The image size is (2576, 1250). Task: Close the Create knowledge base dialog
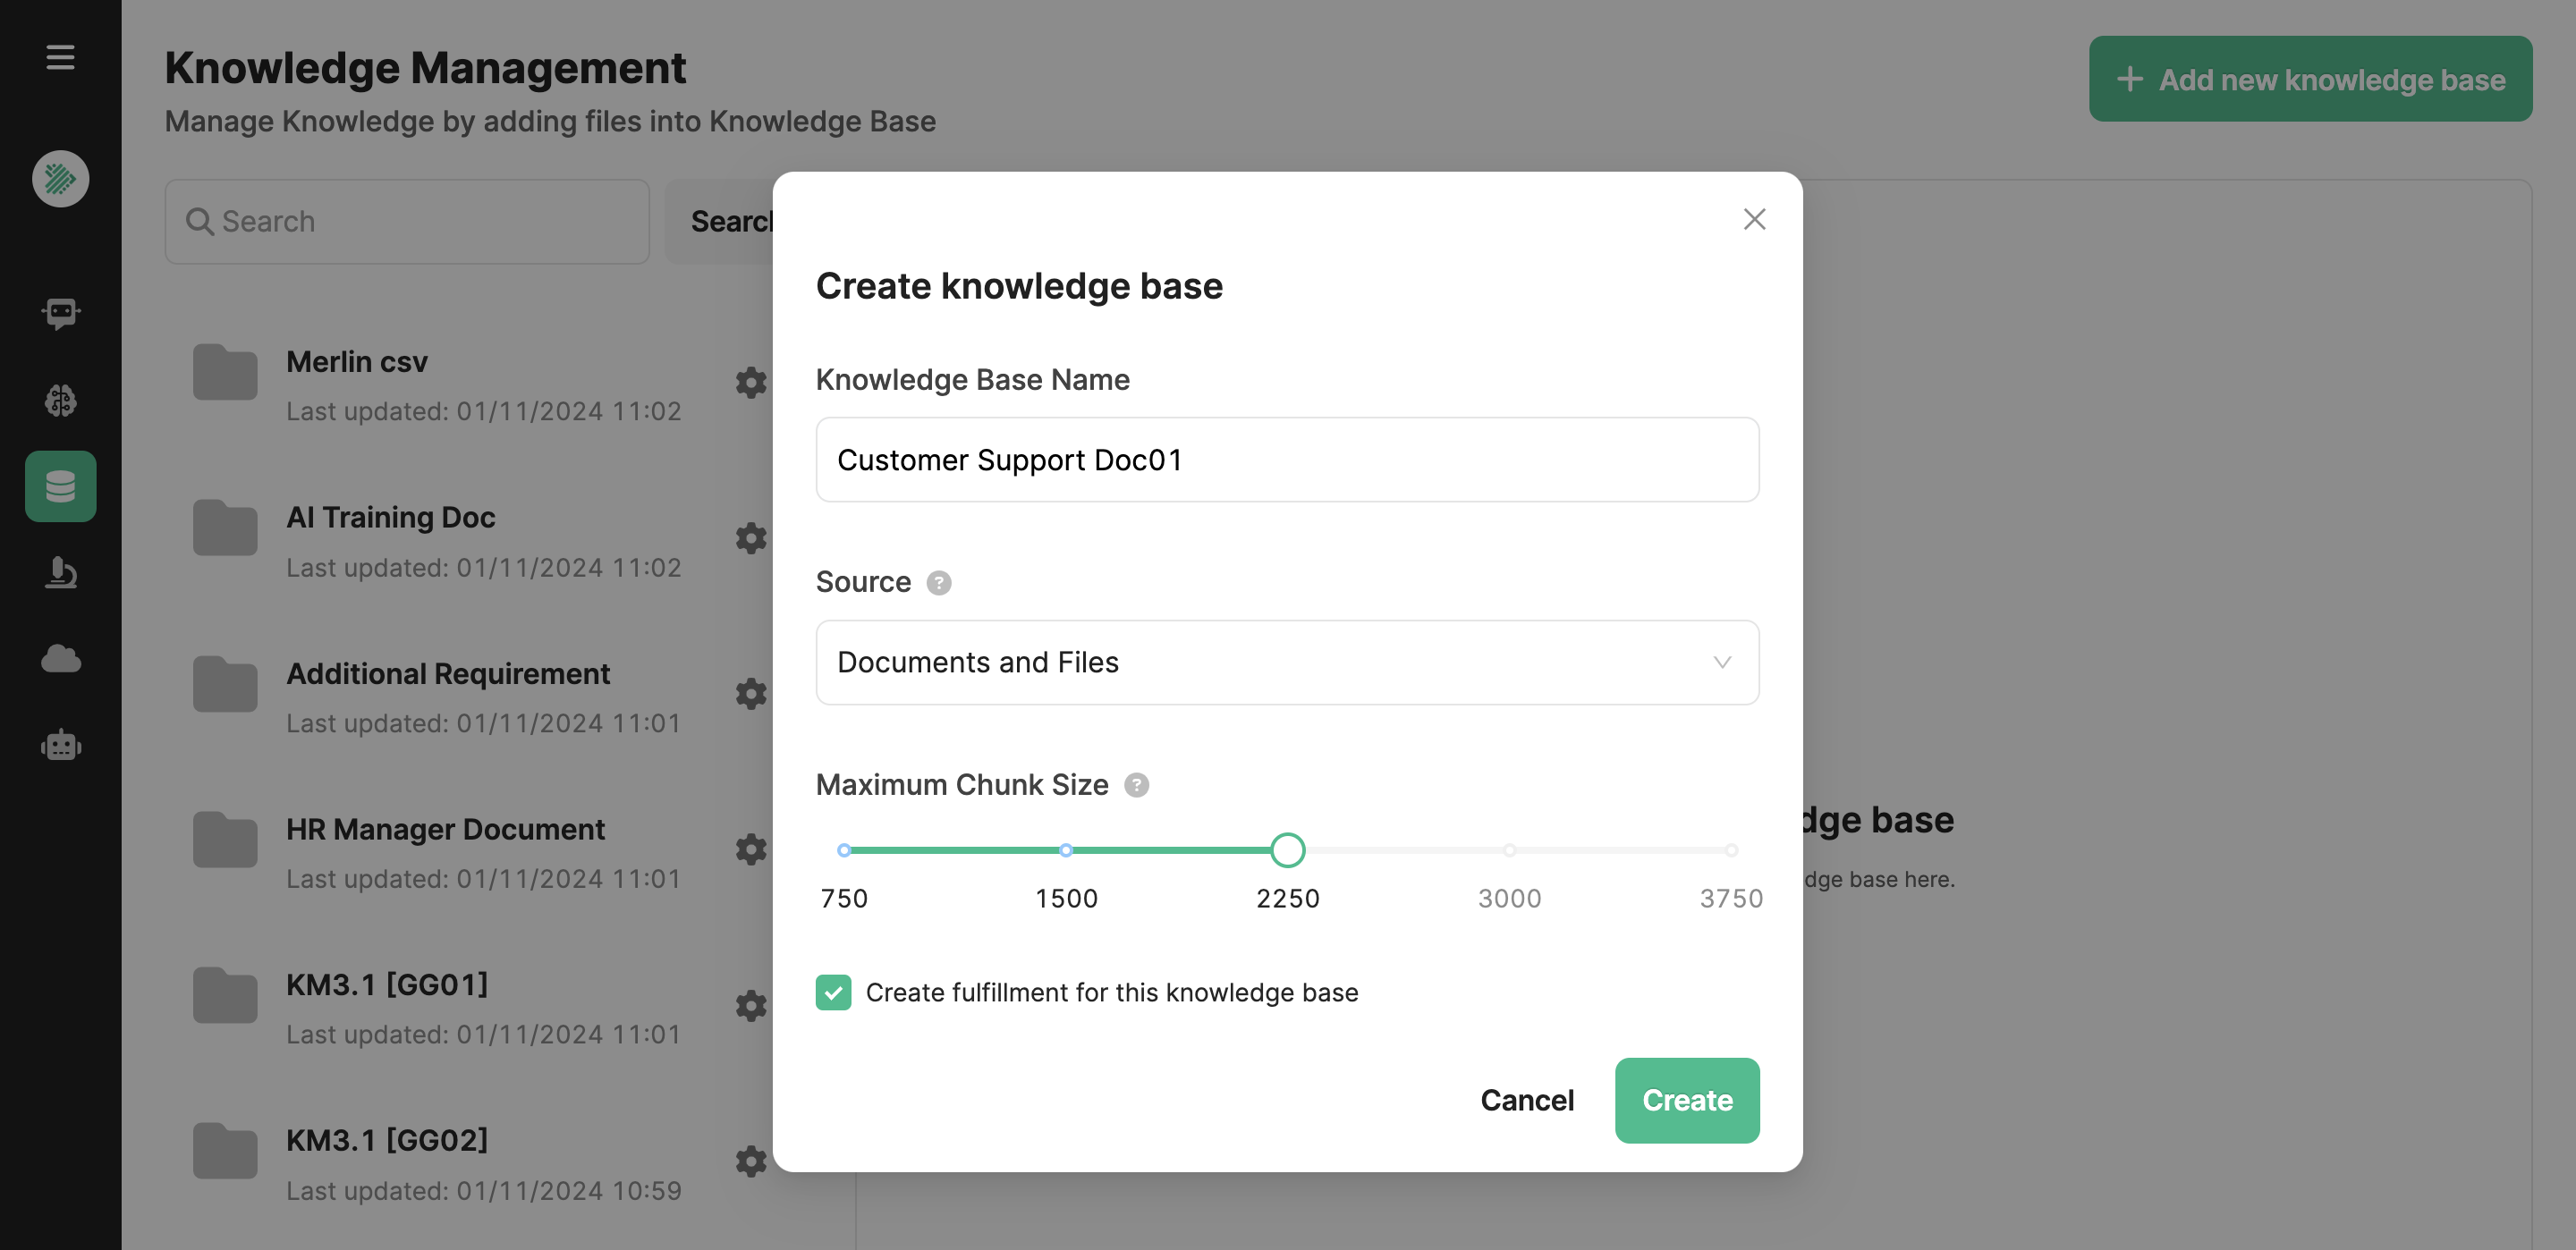point(1754,219)
